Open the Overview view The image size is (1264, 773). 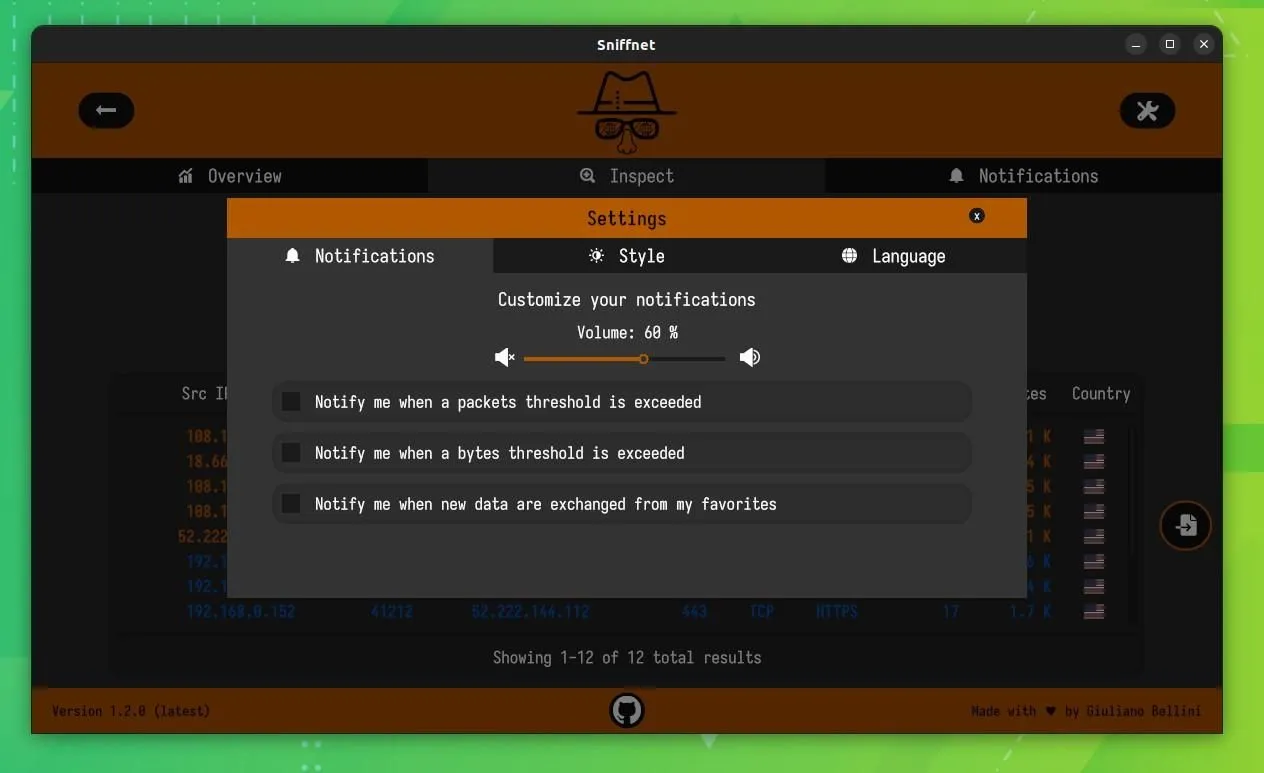click(229, 175)
